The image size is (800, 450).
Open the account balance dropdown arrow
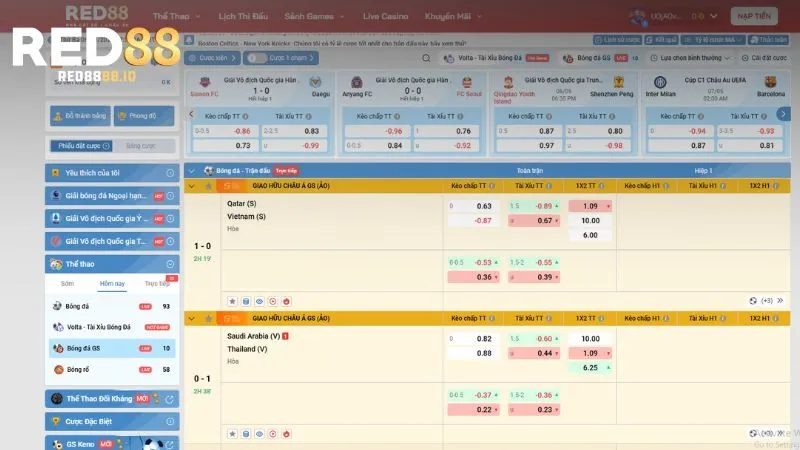coord(714,16)
